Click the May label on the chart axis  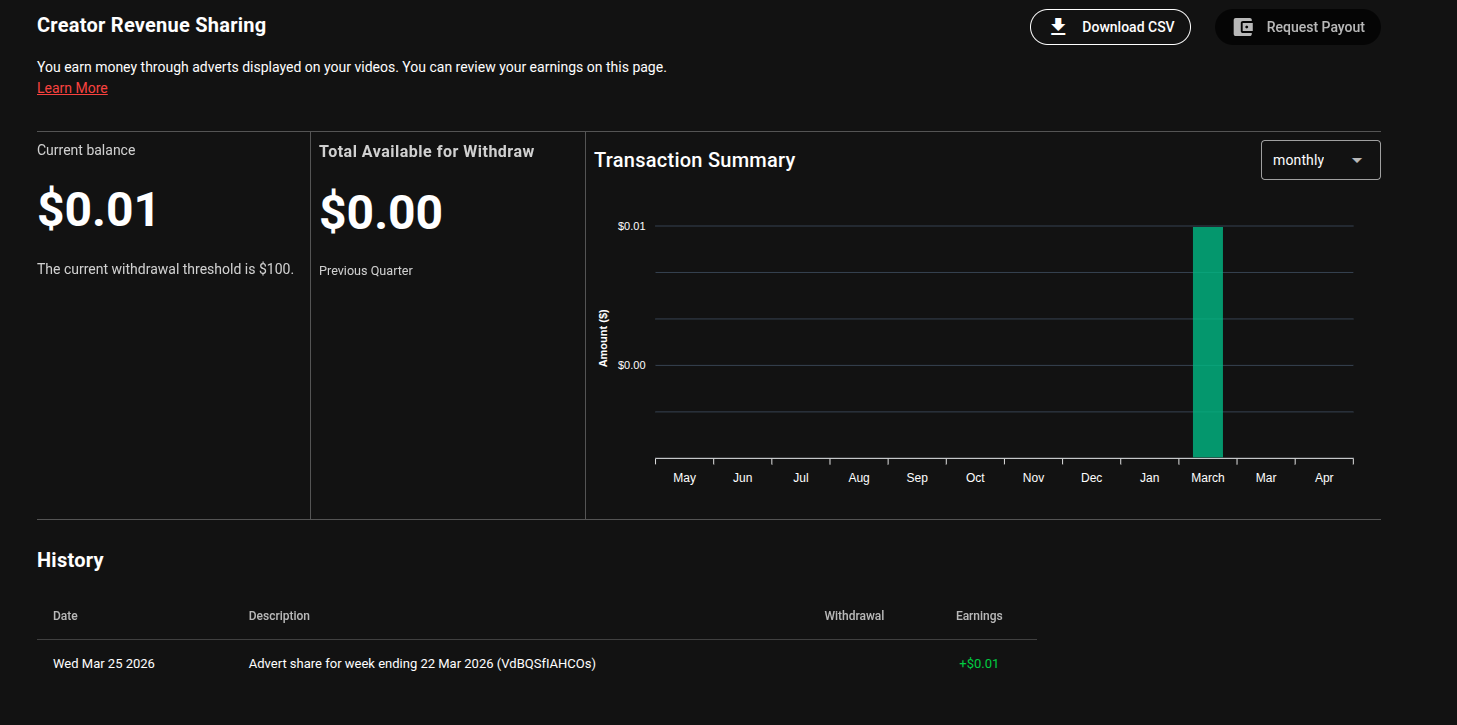point(684,478)
